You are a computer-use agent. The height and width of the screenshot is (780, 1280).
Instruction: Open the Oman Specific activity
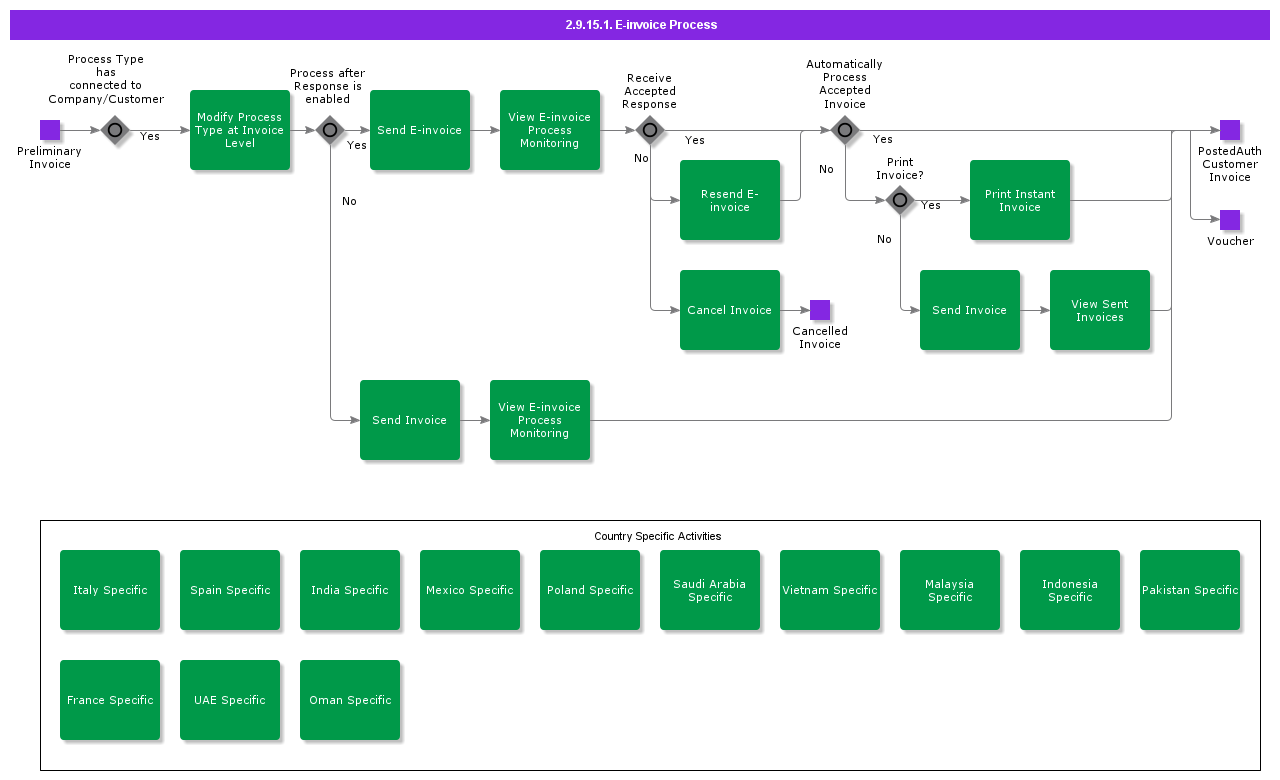[x=350, y=700]
